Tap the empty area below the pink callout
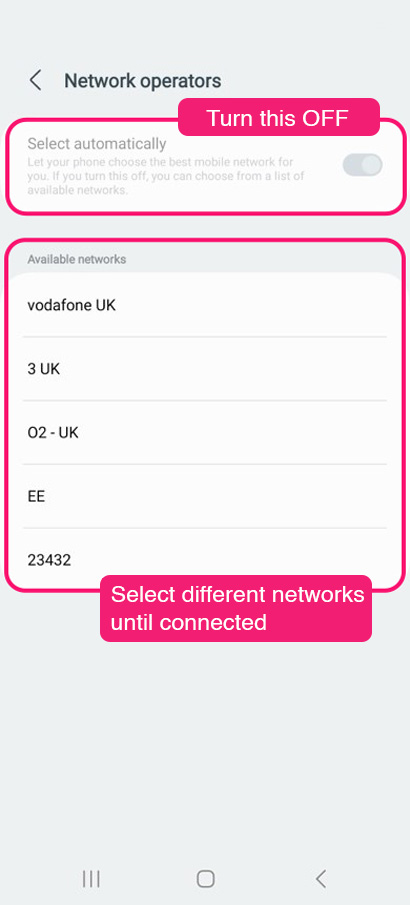410x905 pixels. click(204, 750)
